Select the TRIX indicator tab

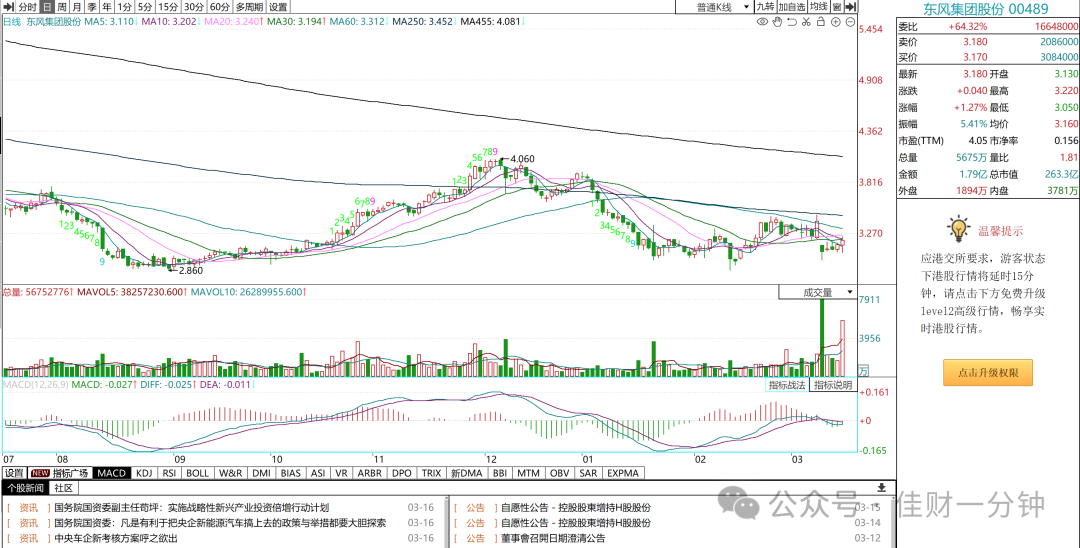[431, 474]
